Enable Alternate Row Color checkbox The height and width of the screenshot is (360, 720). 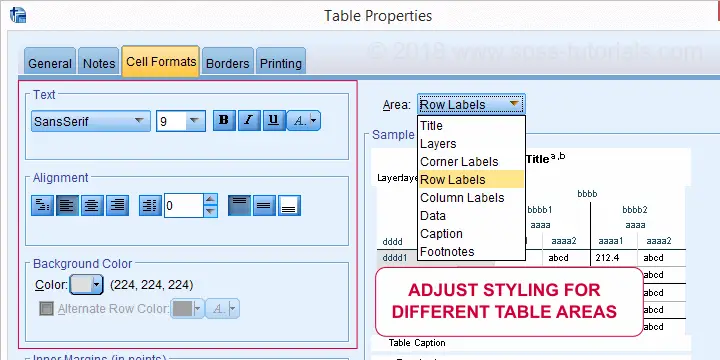coord(46,309)
